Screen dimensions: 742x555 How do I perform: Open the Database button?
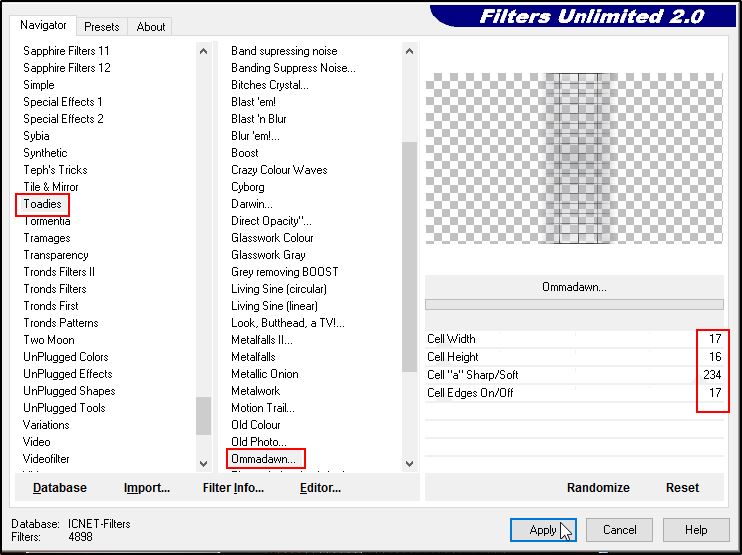[60, 488]
